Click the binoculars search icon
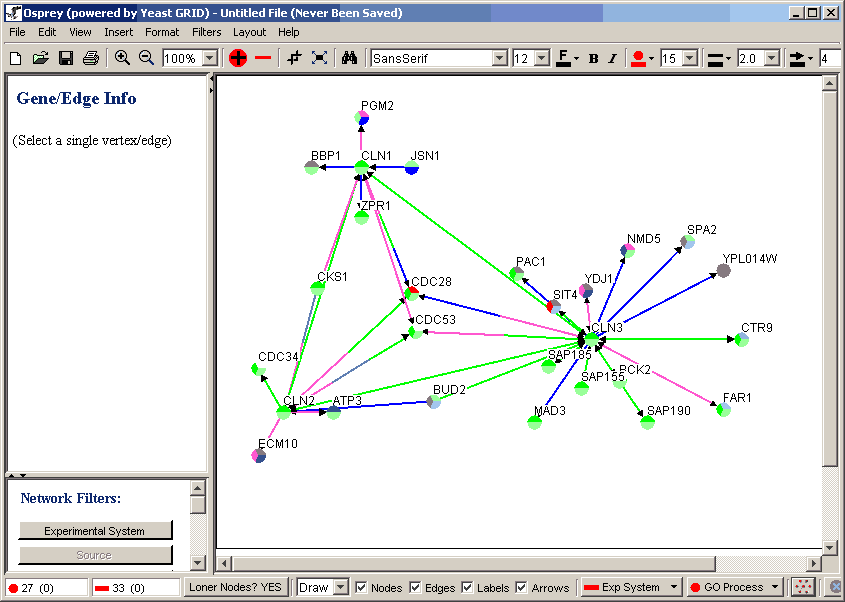The height and width of the screenshot is (602, 845). (x=349, y=58)
